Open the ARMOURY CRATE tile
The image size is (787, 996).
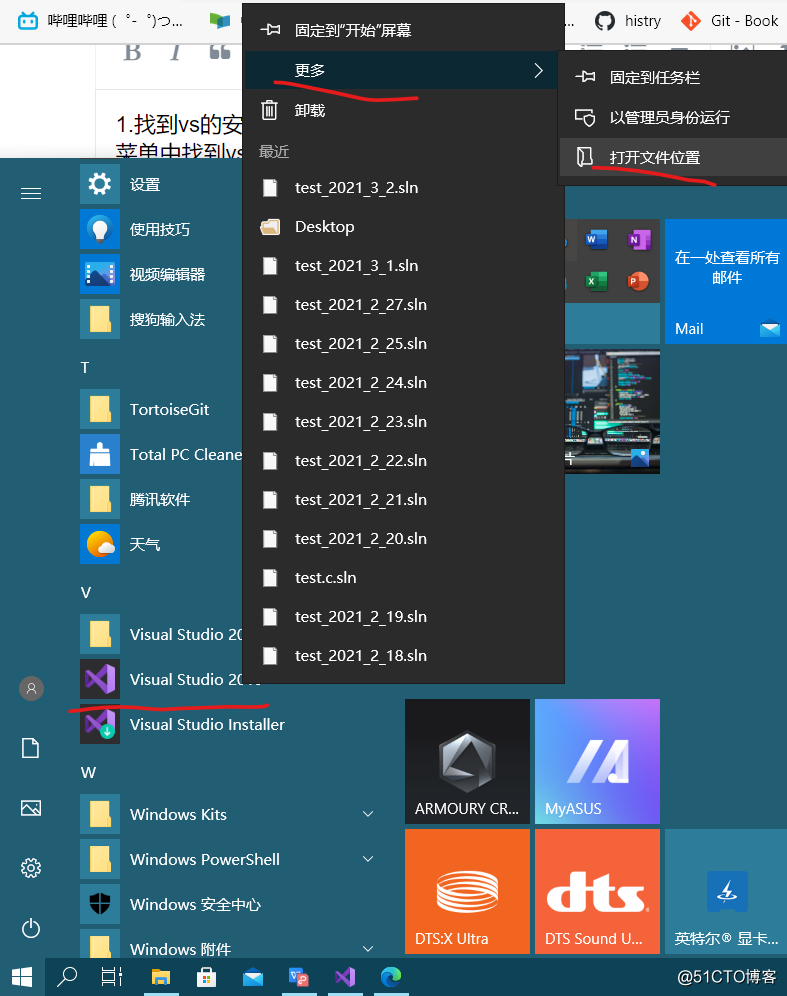pos(467,761)
